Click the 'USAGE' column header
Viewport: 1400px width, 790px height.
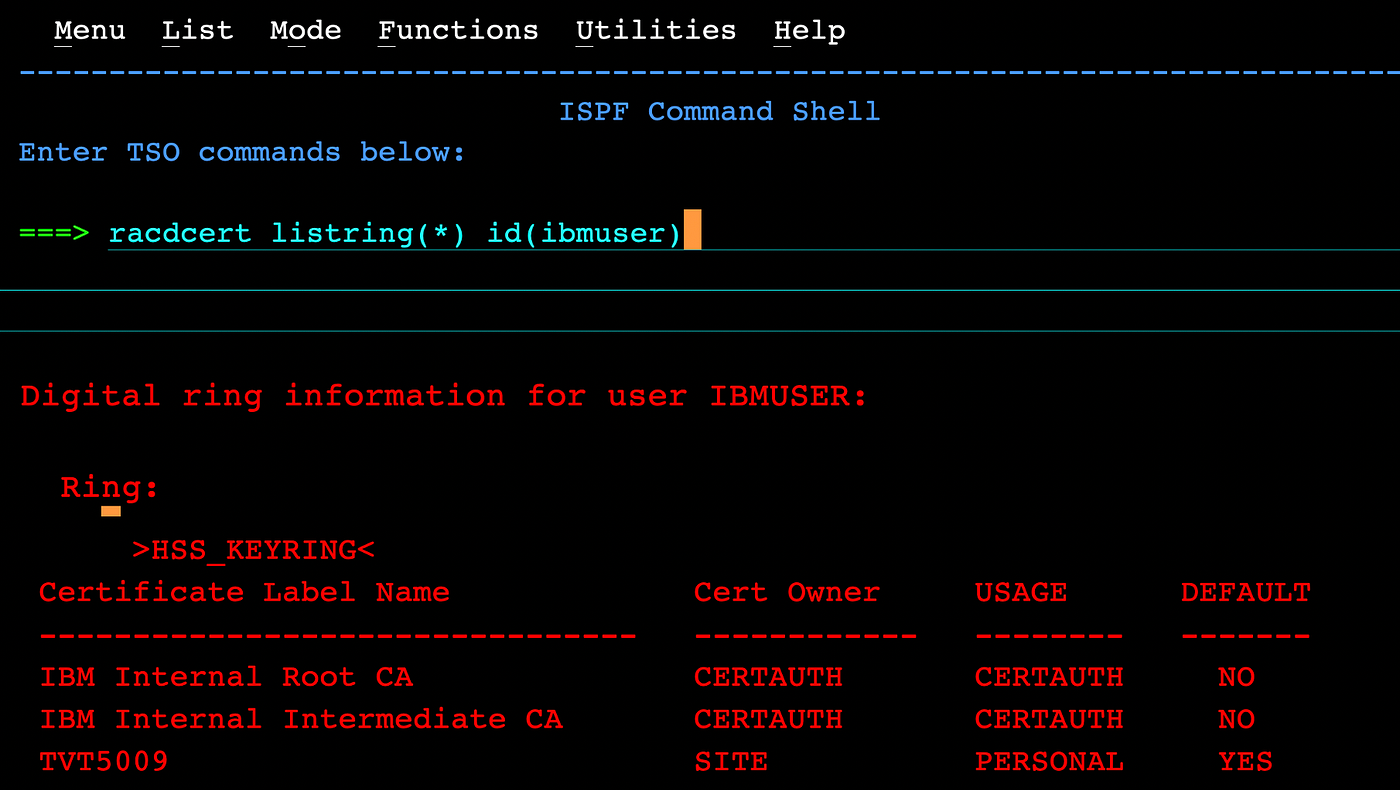(1021, 592)
